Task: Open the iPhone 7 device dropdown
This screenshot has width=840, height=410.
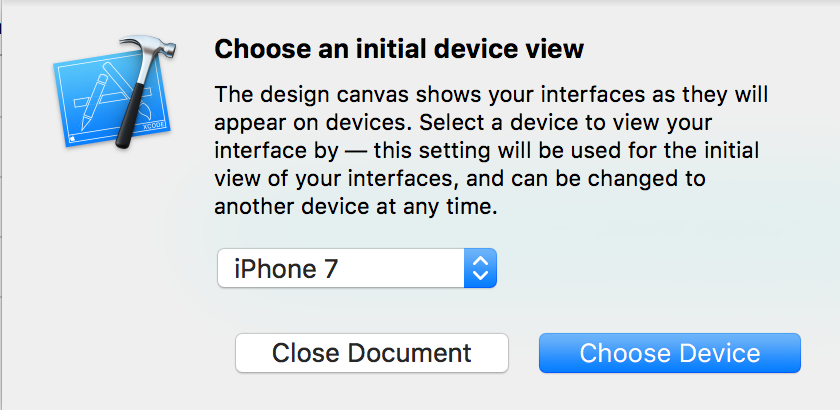Action: click(x=357, y=268)
